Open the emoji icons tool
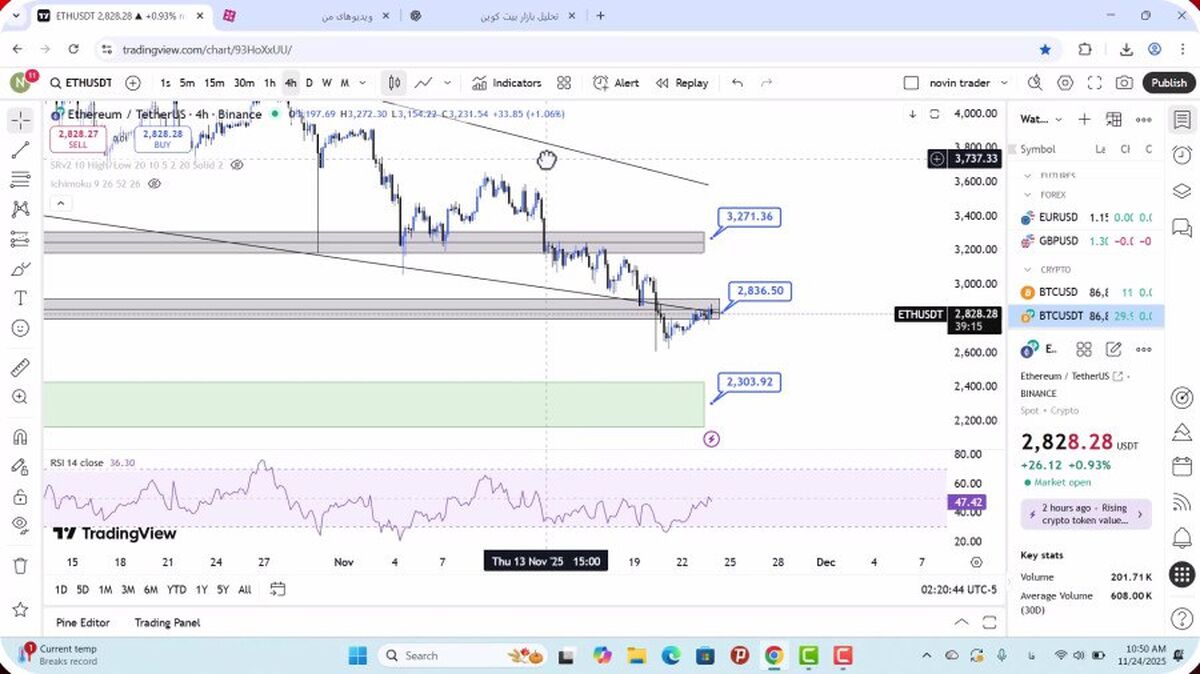This screenshot has width=1200, height=674. 20,328
